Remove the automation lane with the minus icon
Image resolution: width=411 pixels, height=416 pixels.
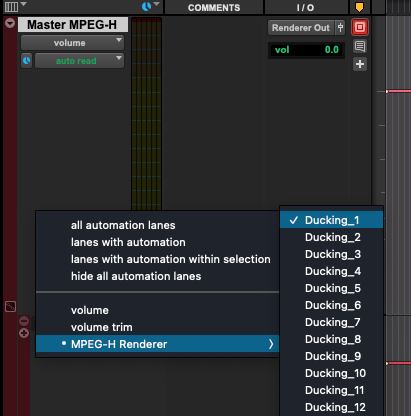(x=24, y=321)
